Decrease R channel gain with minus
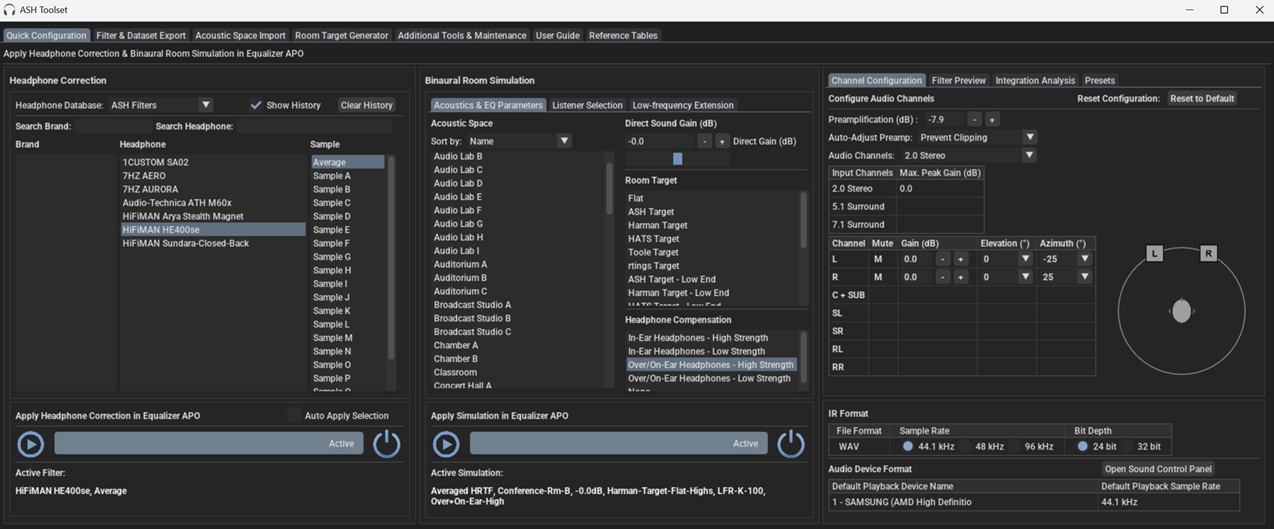1274x529 pixels. (942, 277)
